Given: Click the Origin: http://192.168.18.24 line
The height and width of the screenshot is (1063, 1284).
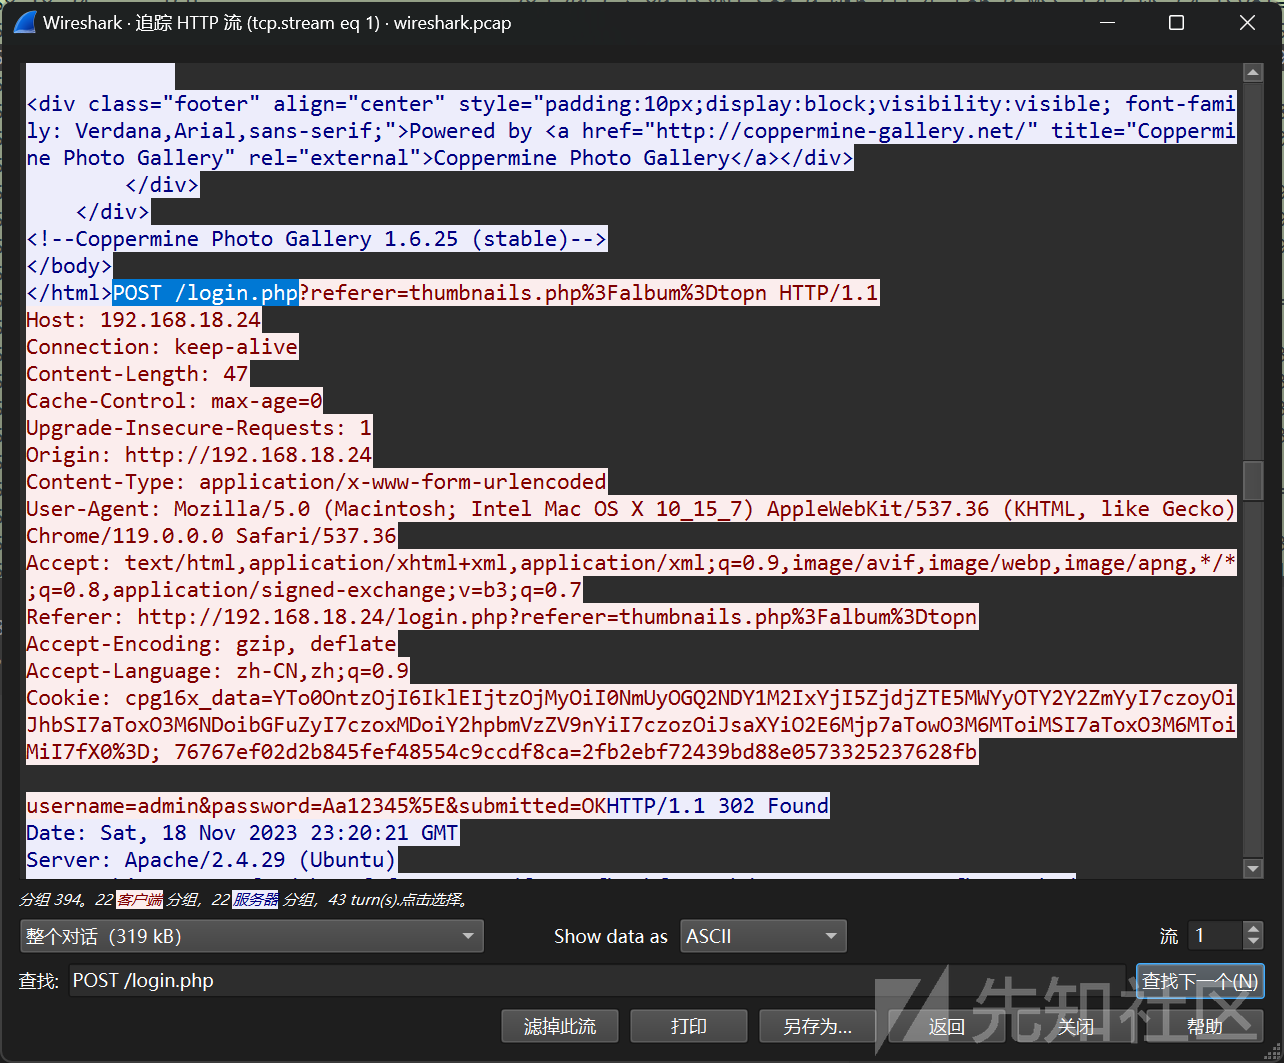Looking at the screenshot, I should coord(199,455).
